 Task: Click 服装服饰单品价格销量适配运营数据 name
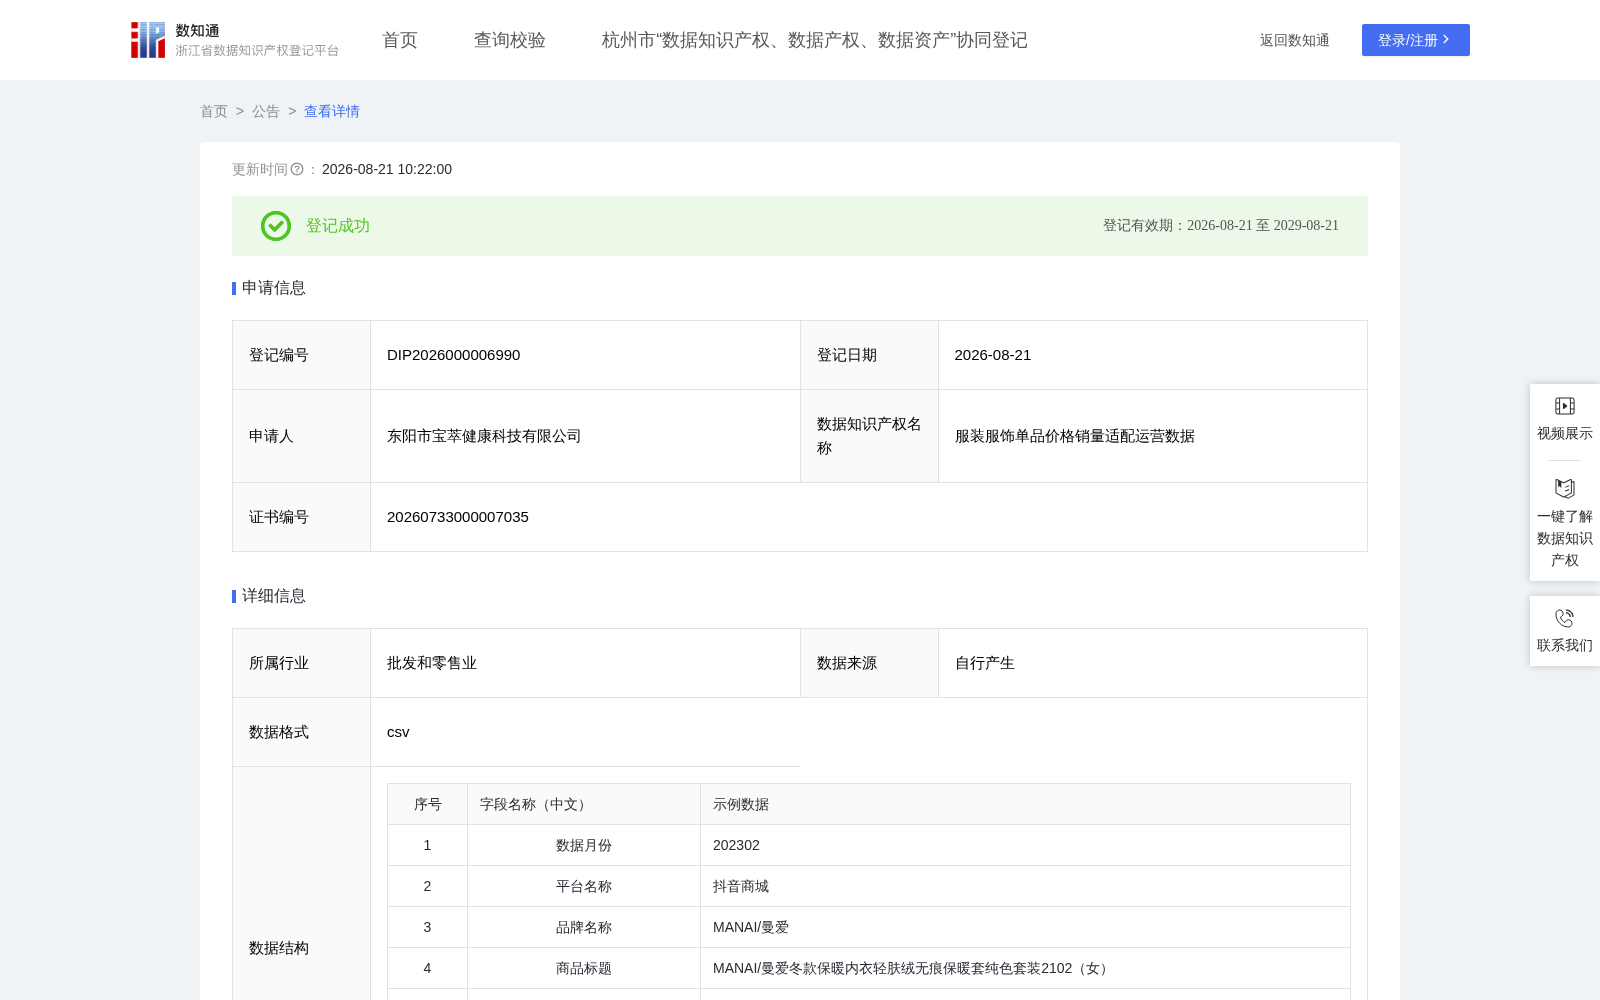click(1075, 436)
